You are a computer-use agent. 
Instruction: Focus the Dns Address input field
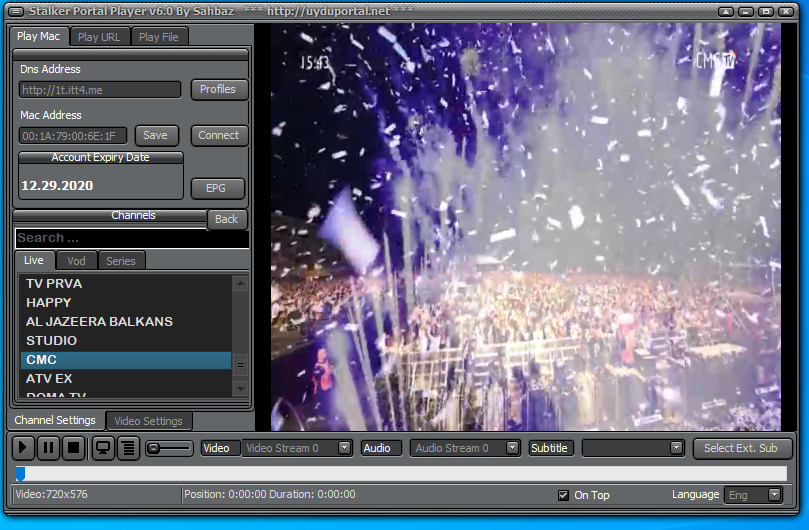click(100, 90)
